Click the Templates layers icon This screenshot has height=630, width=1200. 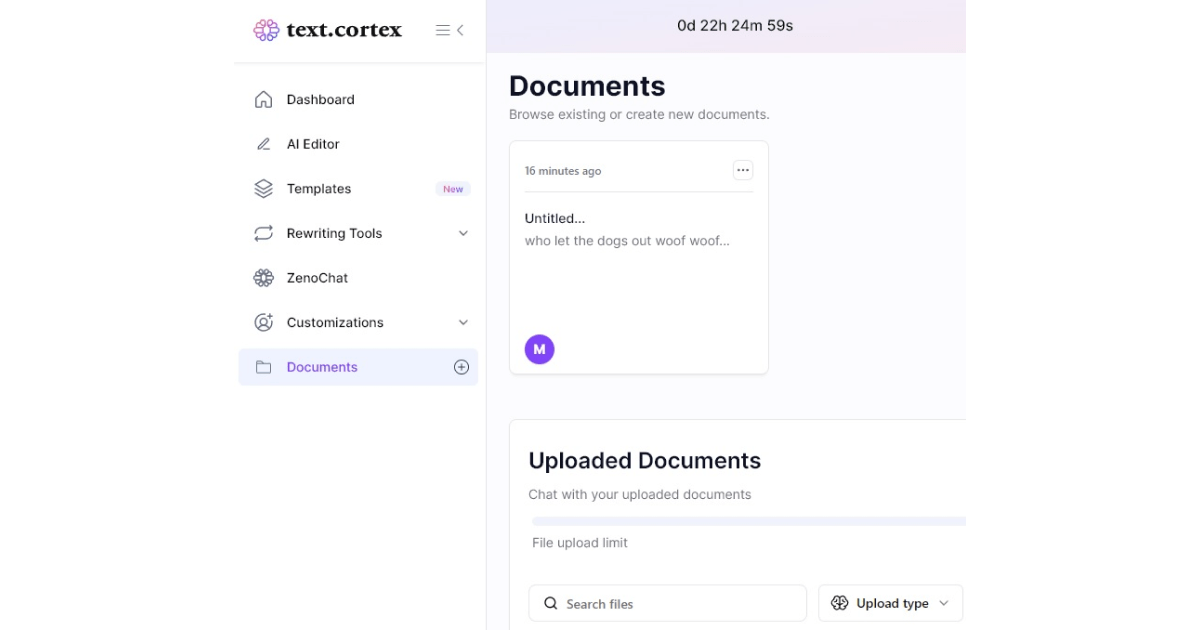(263, 188)
